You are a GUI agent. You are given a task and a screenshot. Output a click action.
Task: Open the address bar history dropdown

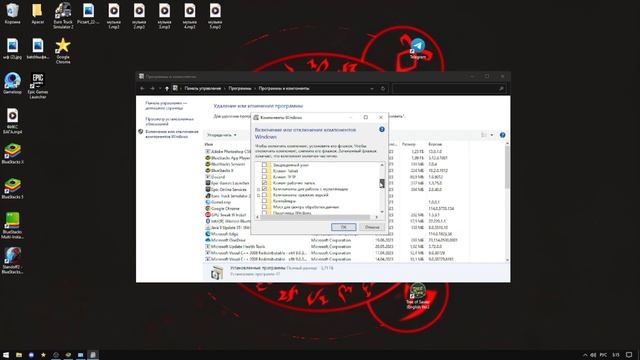(x=372, y=88)
